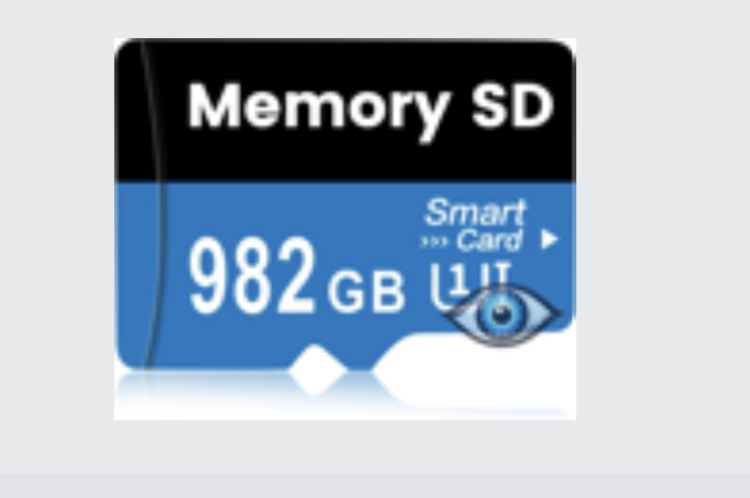Click the black header band of the card
The height and width of the screenshot is (498, 750).
(x=345, y=111)
